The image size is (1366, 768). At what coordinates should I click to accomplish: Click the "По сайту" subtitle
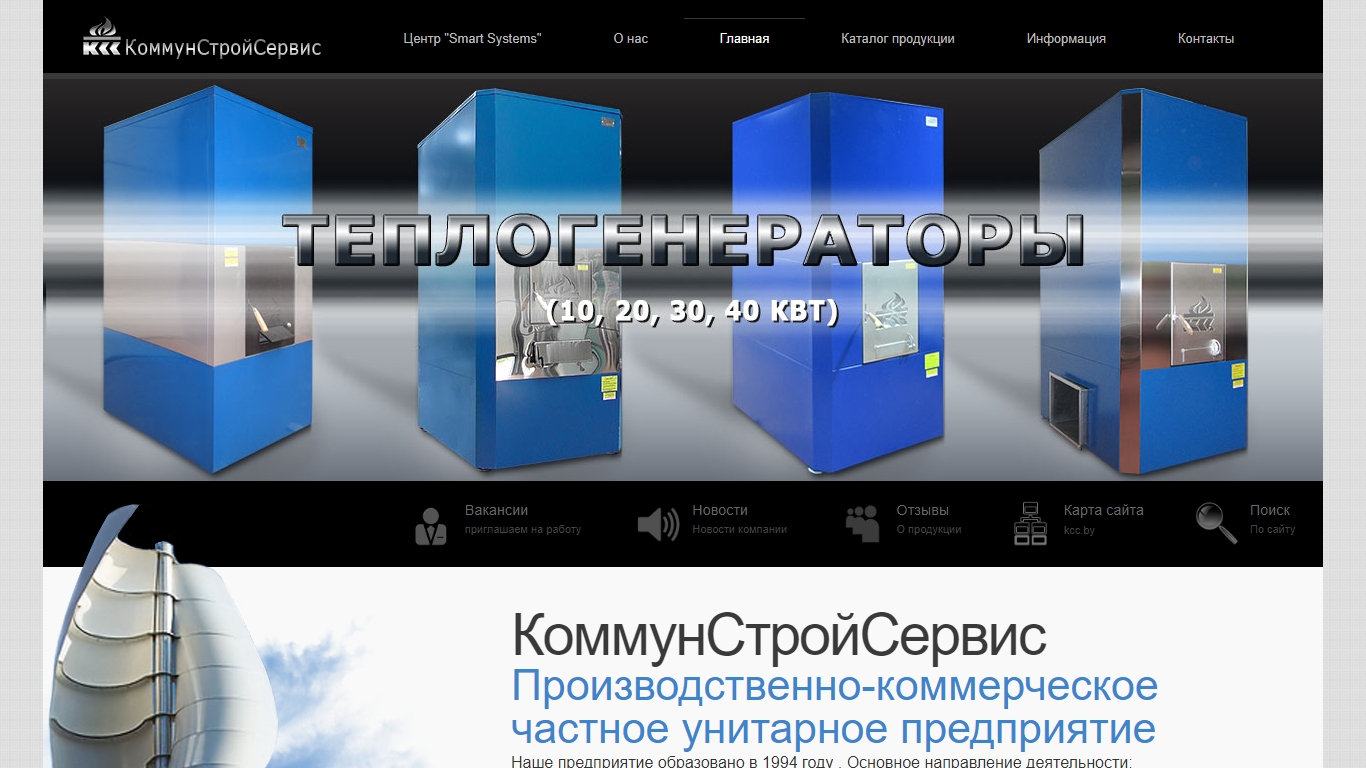click(1273, 530)
